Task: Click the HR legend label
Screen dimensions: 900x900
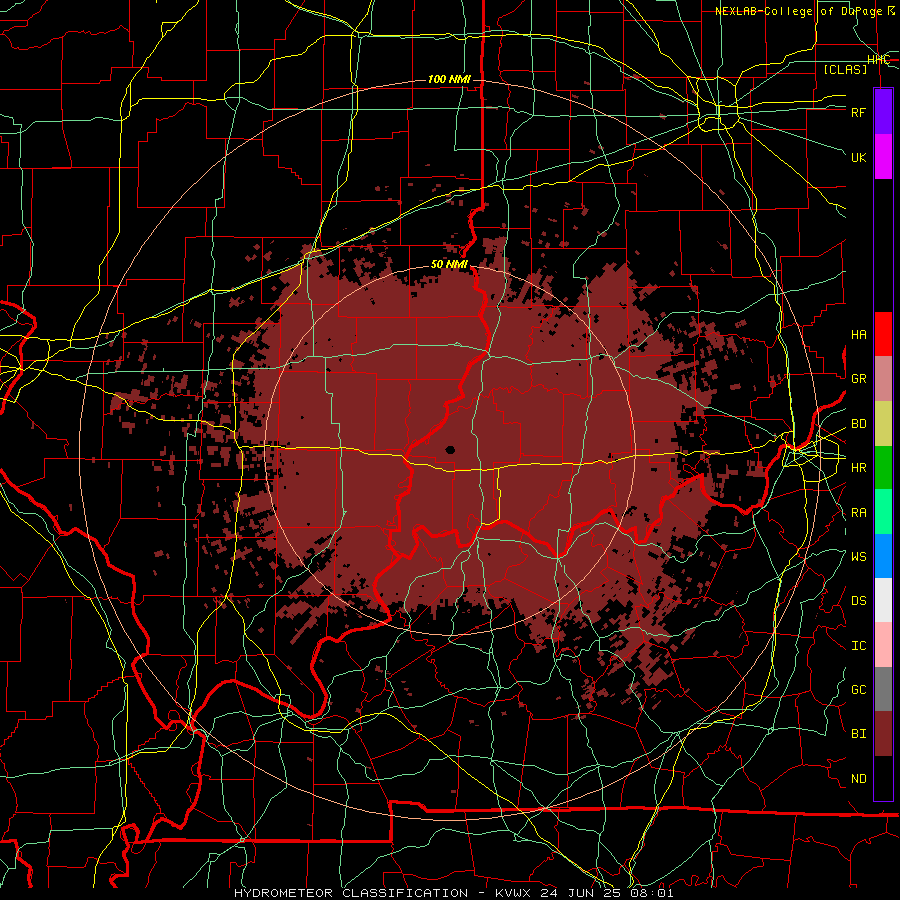Action: tap(858, 468)
